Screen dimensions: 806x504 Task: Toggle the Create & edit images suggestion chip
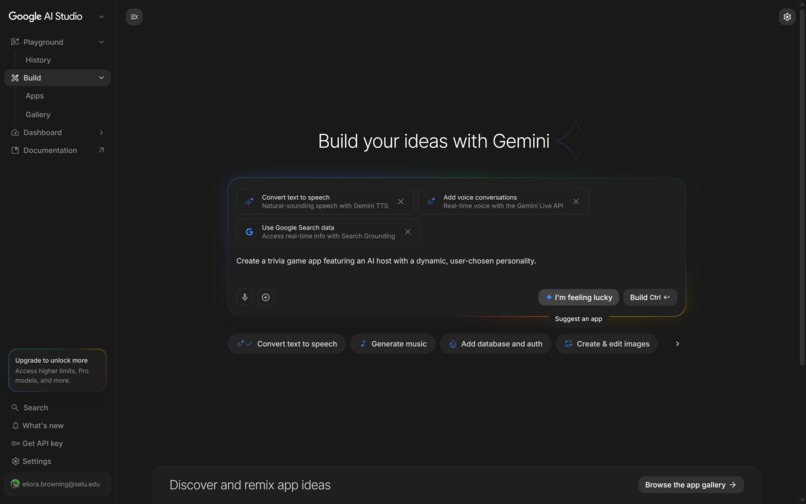point(607,344)
